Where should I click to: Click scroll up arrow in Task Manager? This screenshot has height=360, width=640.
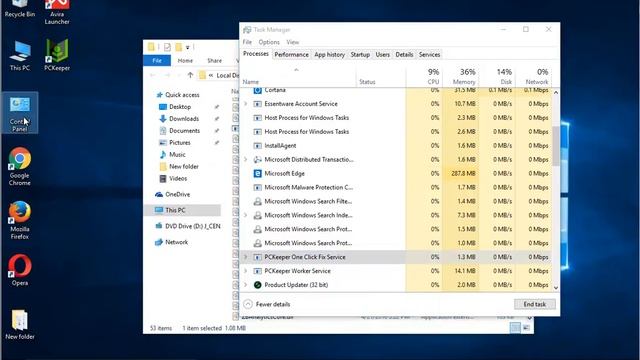pos(556,93)
